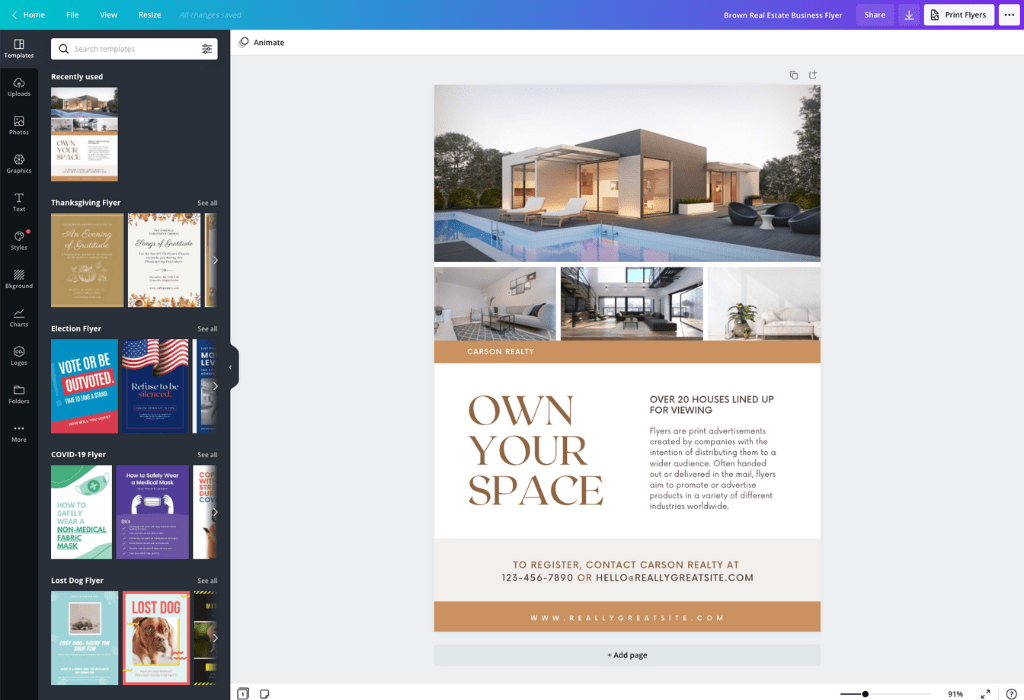Click See all for Thanksgiving Flyer templates
1024x700 pixels.
[207, 202]
